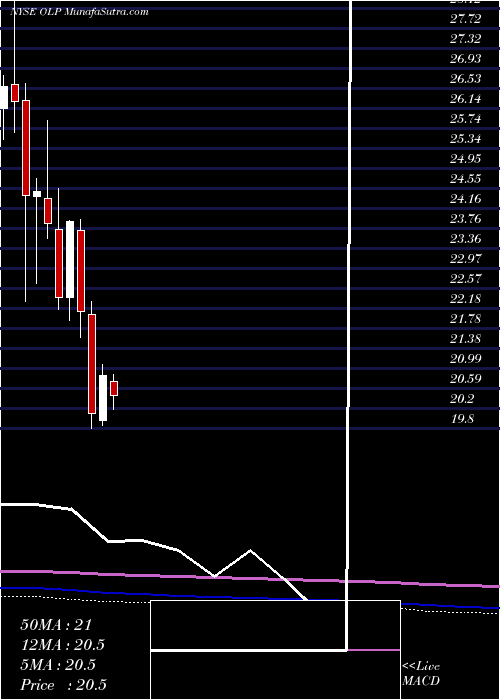Click the 50MA : 21 reading
Image resolution: width=500 pixels, height=700 pixels.
pos(56,625)
